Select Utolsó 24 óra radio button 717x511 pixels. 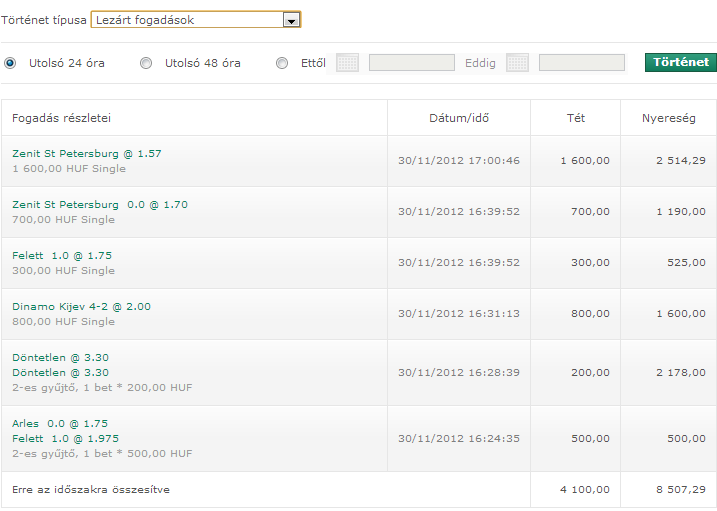pyautogui.click(x=10, y=63)
